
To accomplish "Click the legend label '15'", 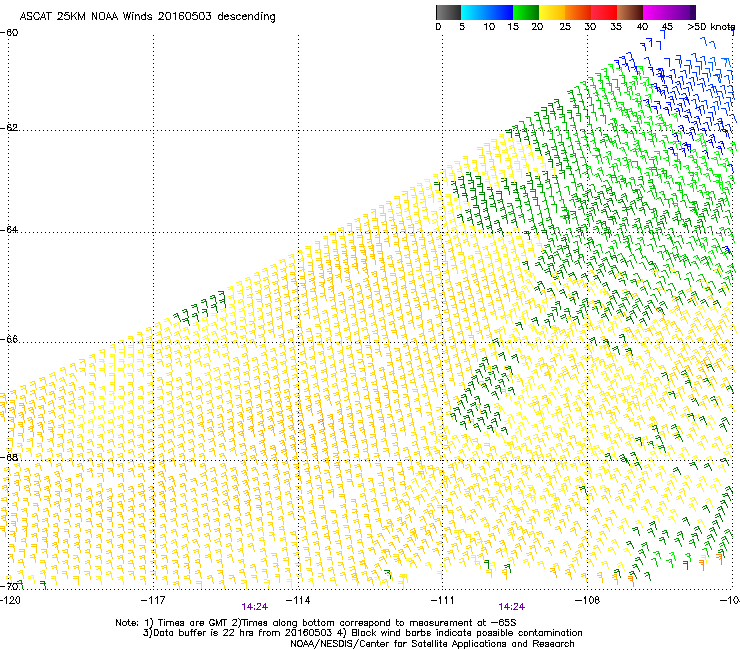I will pos(513,27).
